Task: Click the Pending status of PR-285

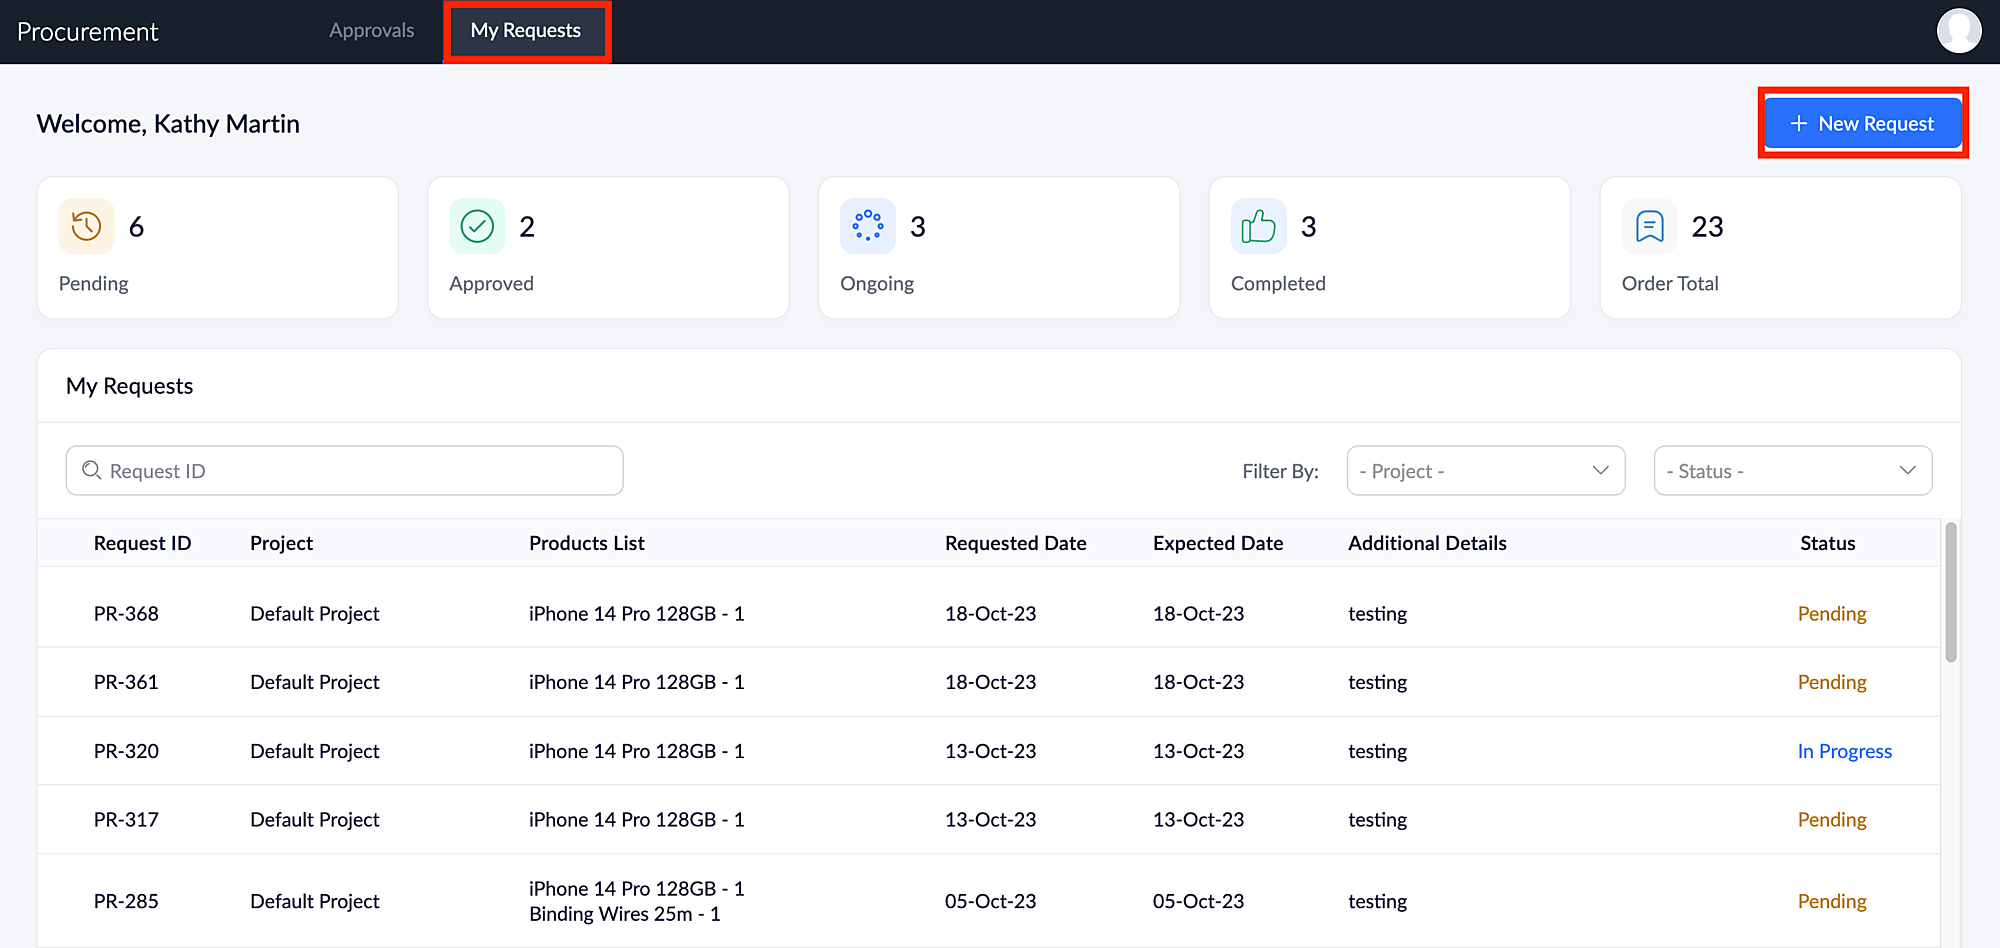Action: coord(1832,901)
